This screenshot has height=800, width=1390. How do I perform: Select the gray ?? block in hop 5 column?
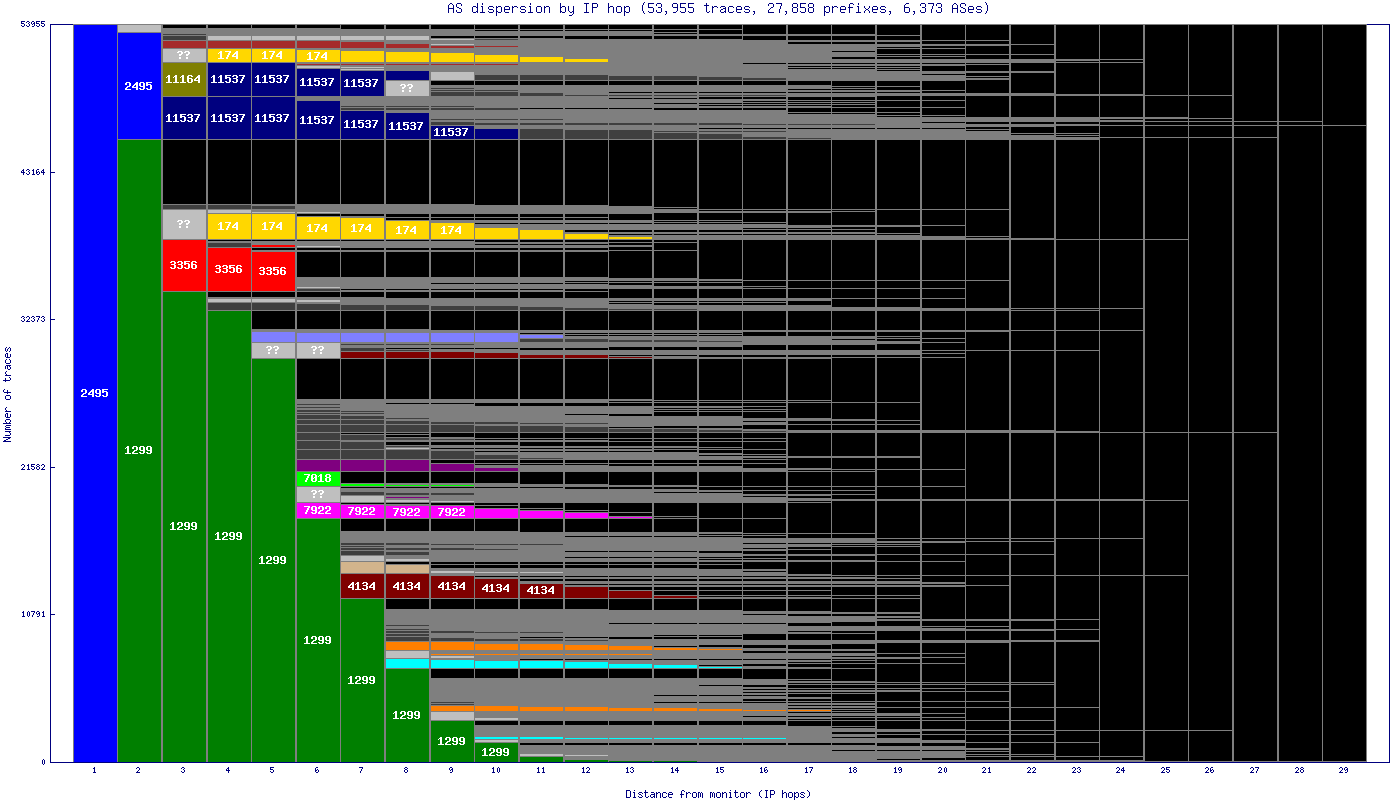273,351
